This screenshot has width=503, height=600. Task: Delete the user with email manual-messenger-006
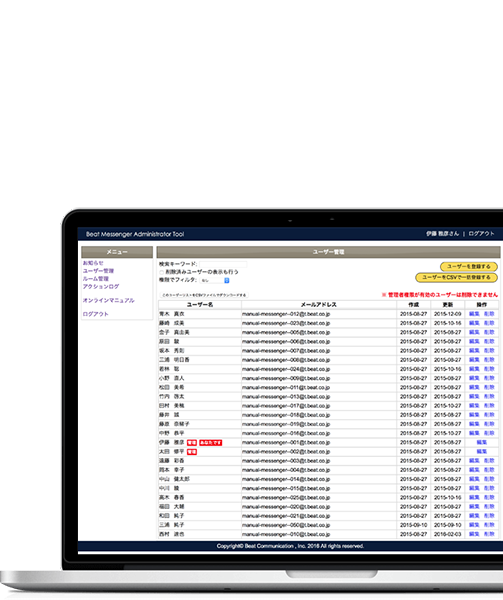(489, 341)
